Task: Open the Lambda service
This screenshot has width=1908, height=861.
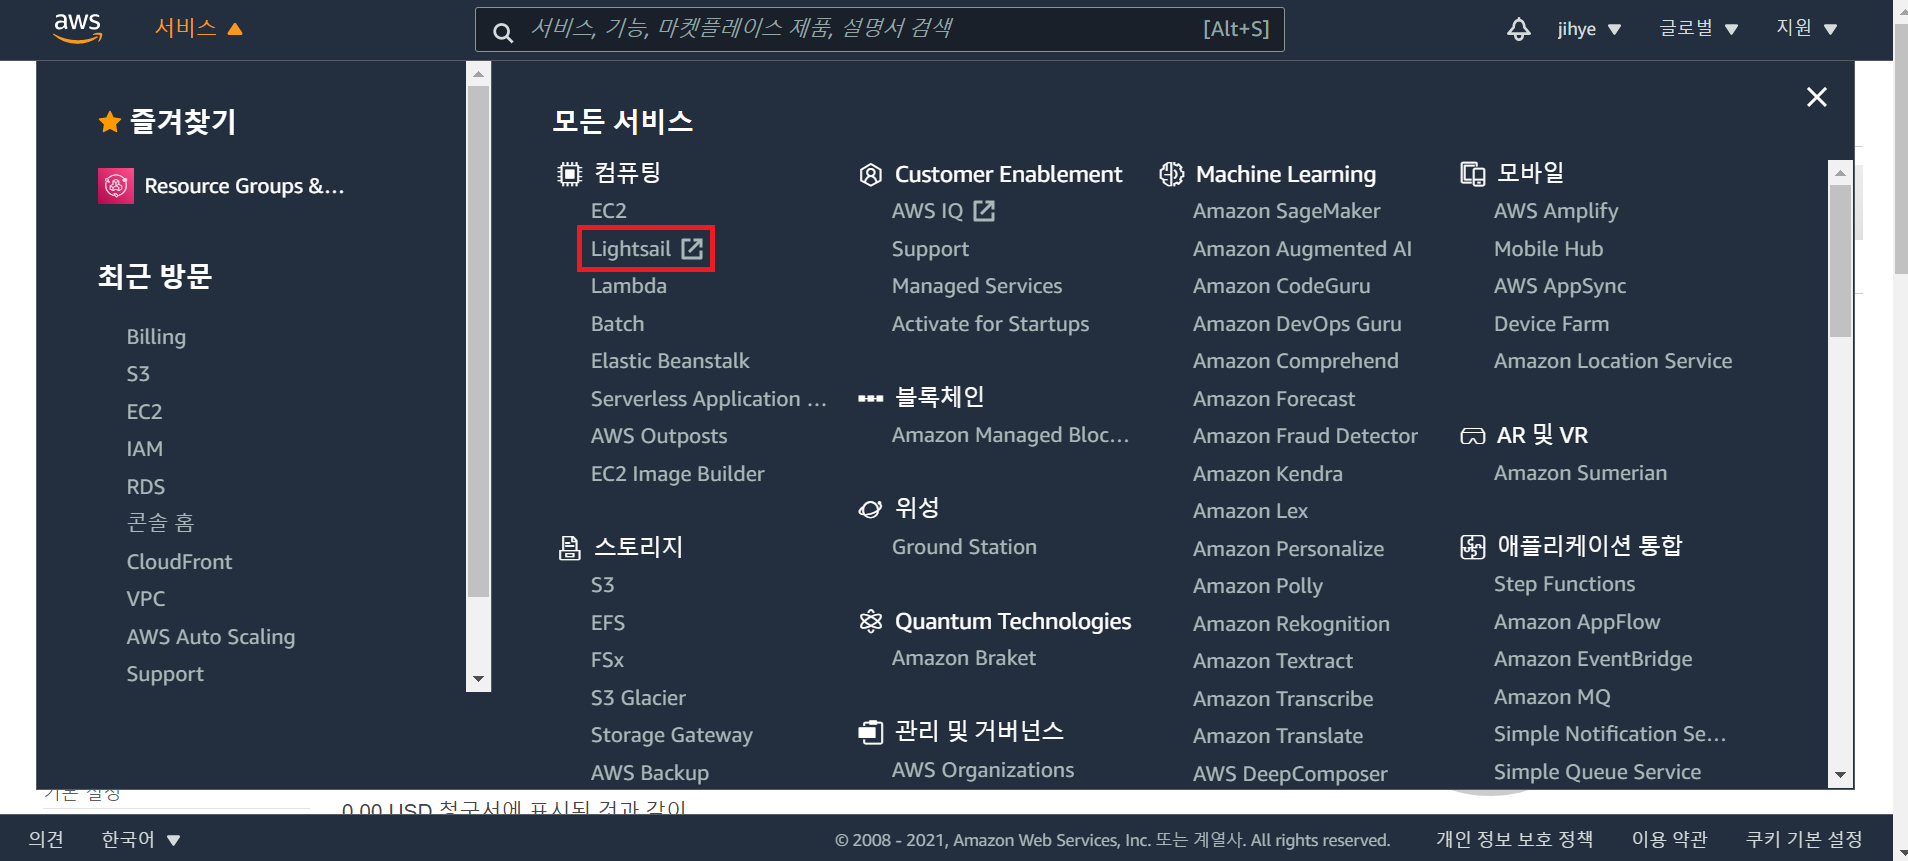Action: coord(628,286)
